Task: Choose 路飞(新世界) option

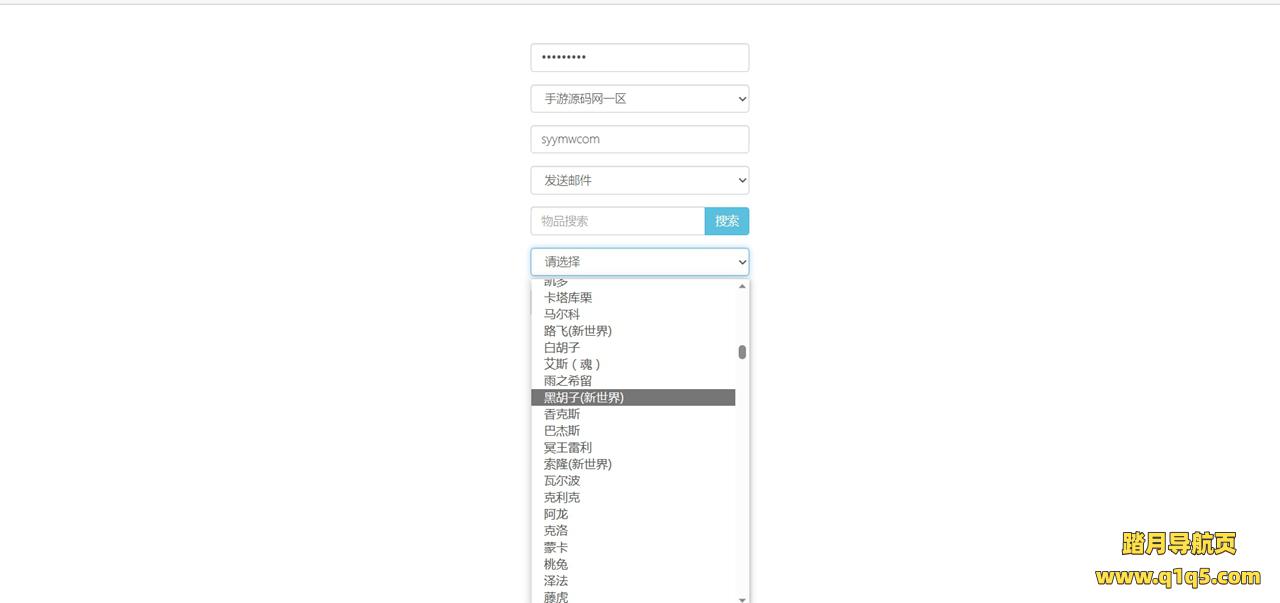Action: pos(578,331)
